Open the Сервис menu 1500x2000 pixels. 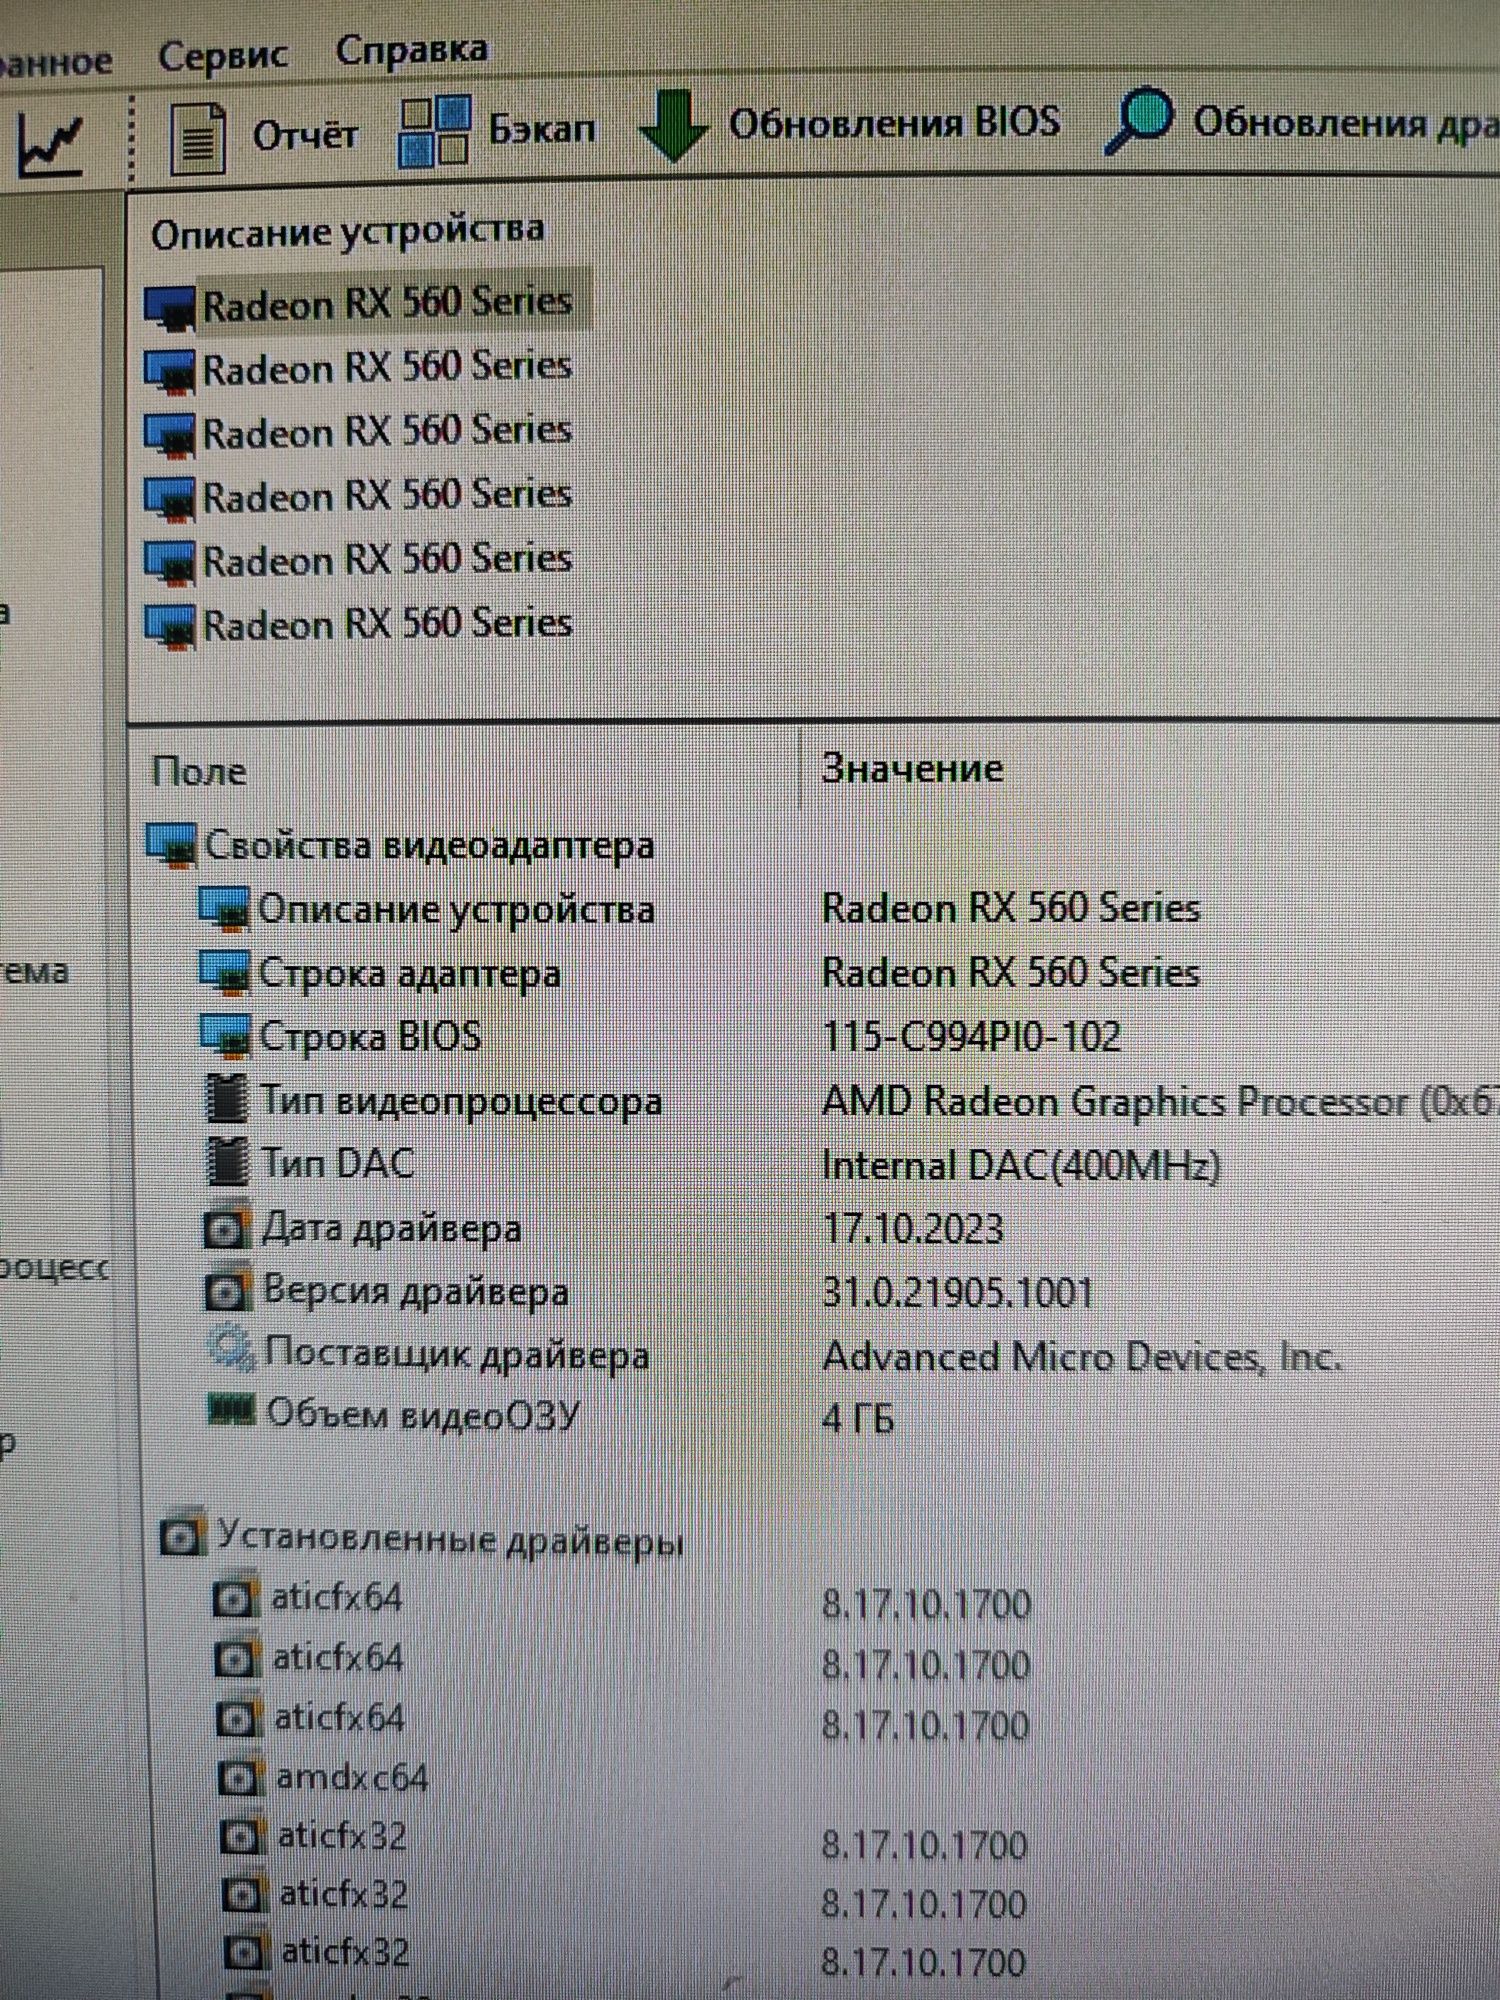tap(222, 55)
